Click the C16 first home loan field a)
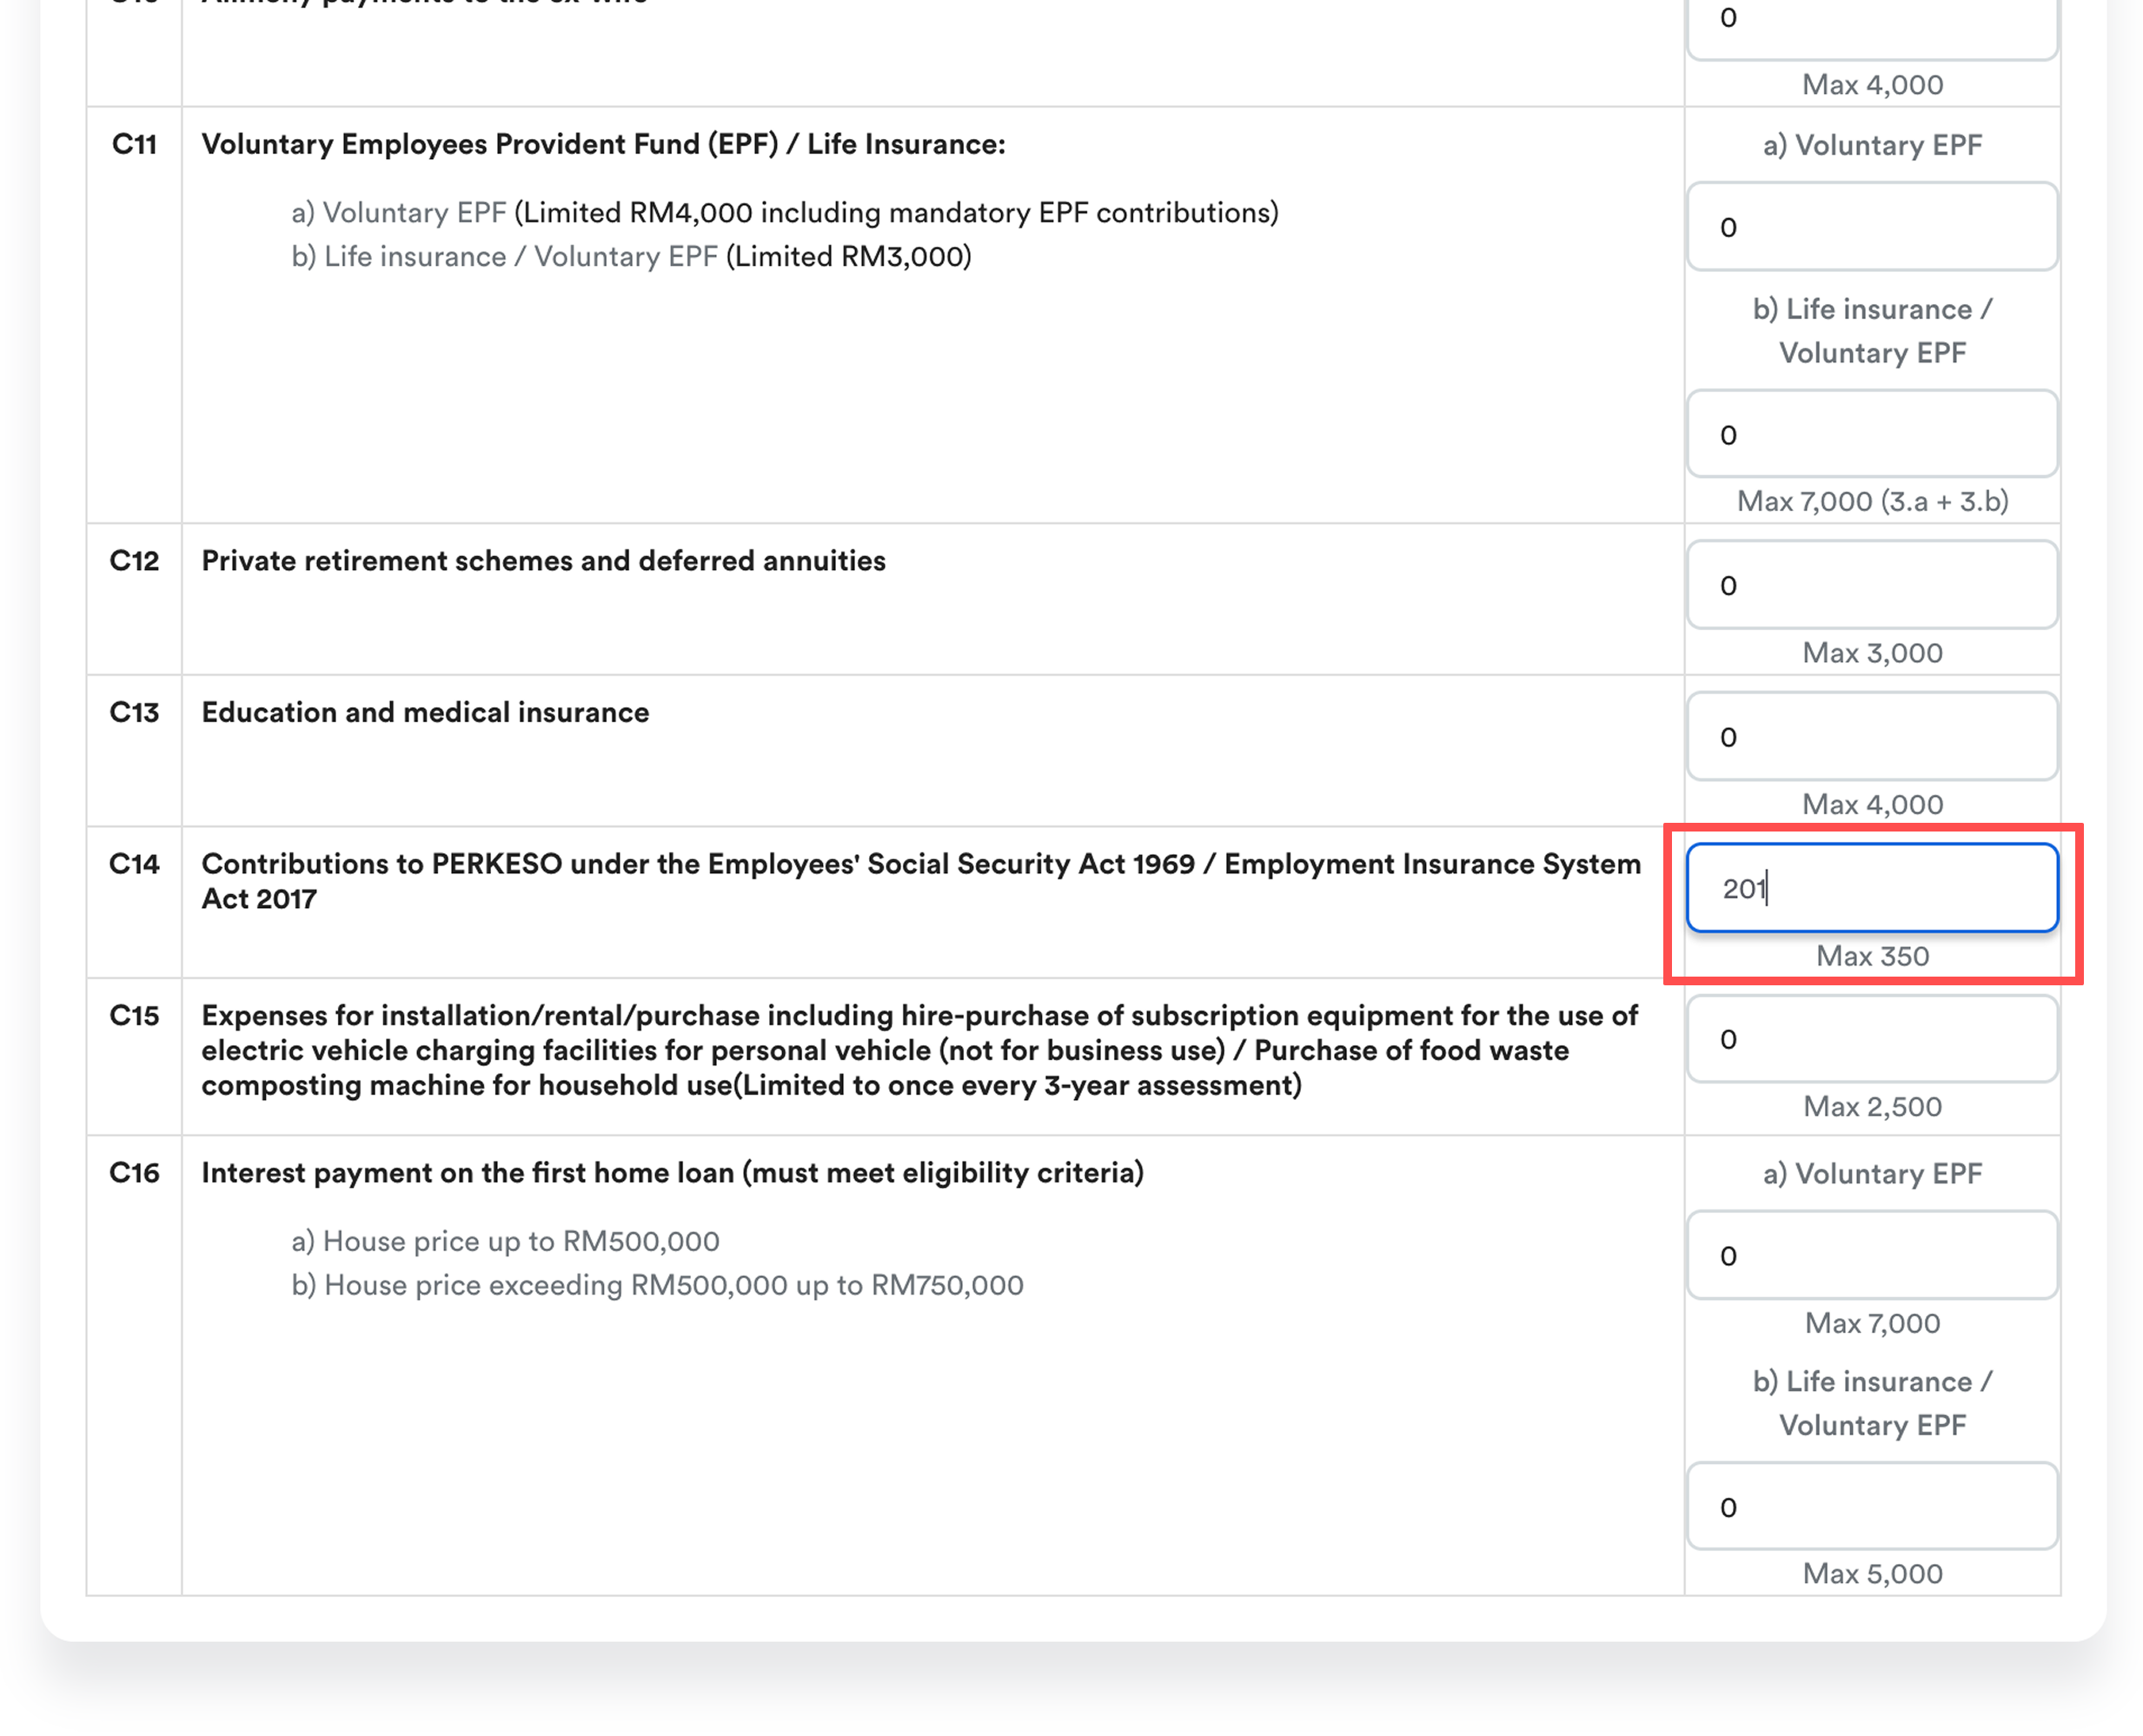Viewport: 2143px width, 1736px height. 1871,1256
